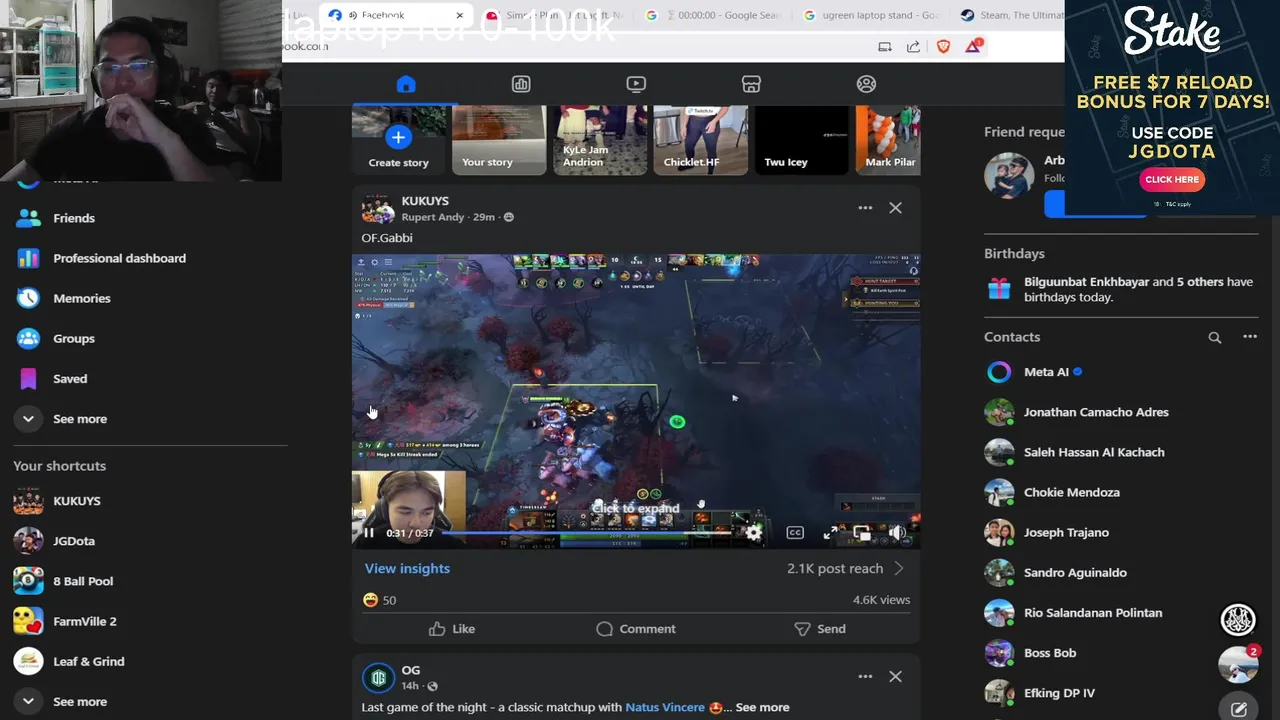
Task: Click the browser share page icon
Action: pyautogui.click(x=913, y=46)
